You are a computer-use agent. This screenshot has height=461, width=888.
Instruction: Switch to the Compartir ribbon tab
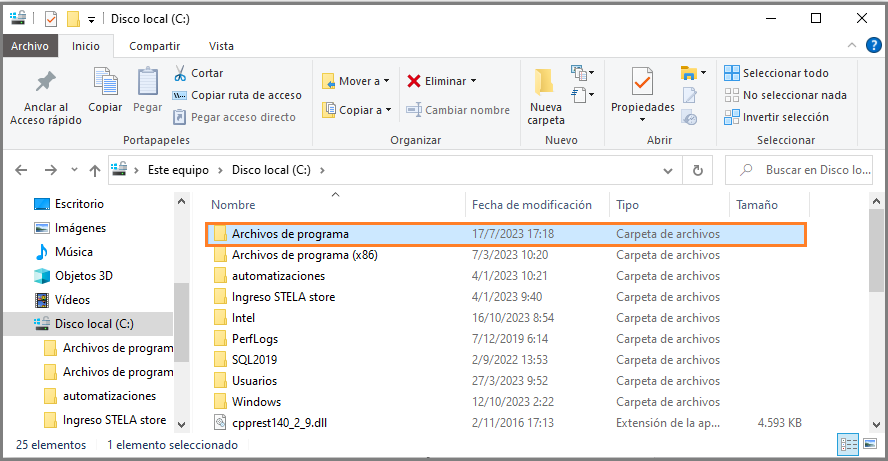155,46
